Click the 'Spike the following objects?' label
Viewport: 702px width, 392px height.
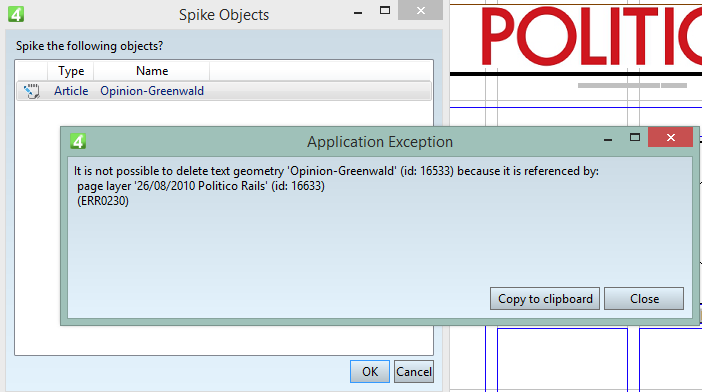point(90,46)
